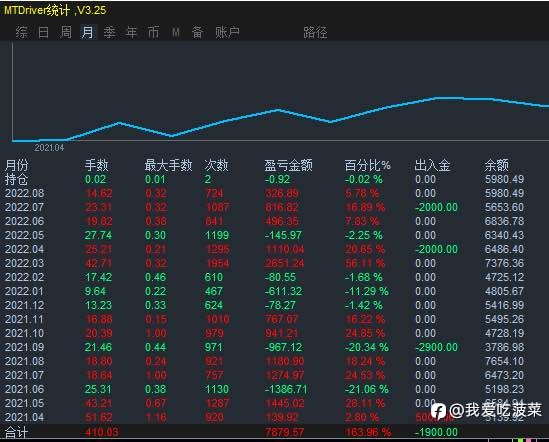Click the 路径 path button

click(x=315, y=33)
